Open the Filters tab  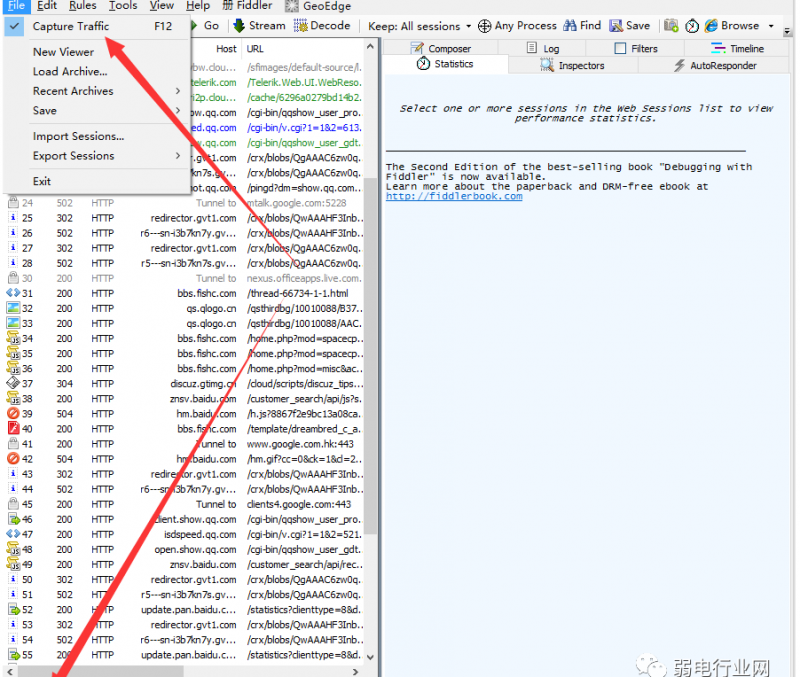tap(636, 48)
